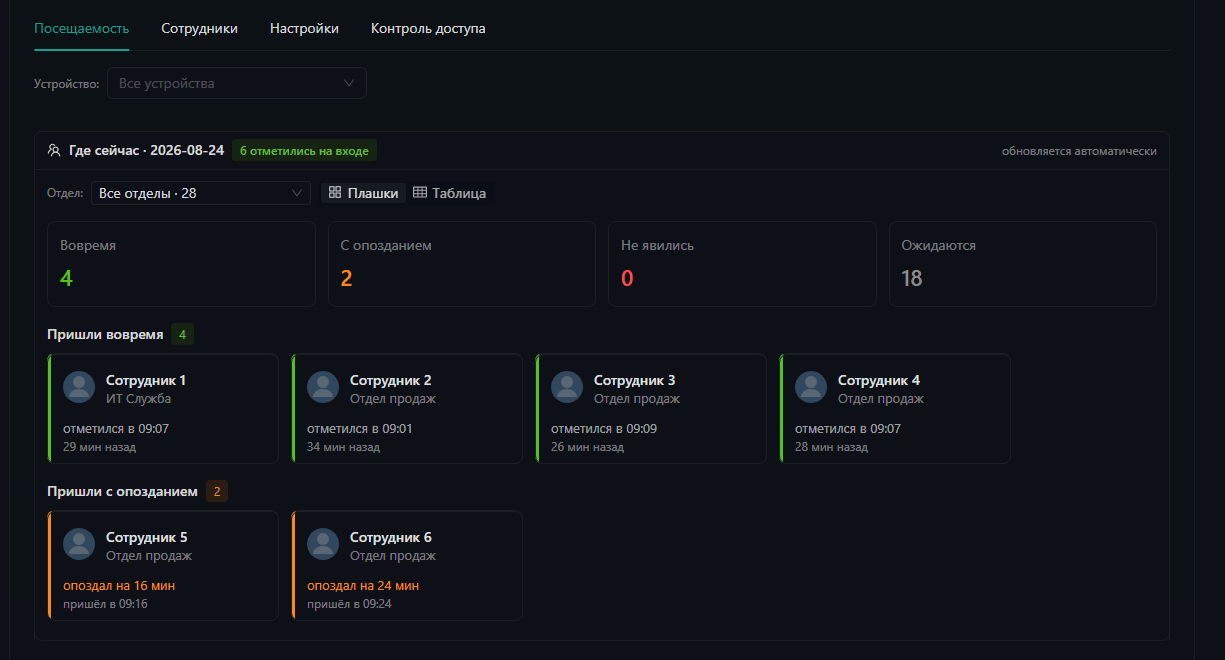
Task: Click the Сотрудник 1 name
Action: point(146,380)
